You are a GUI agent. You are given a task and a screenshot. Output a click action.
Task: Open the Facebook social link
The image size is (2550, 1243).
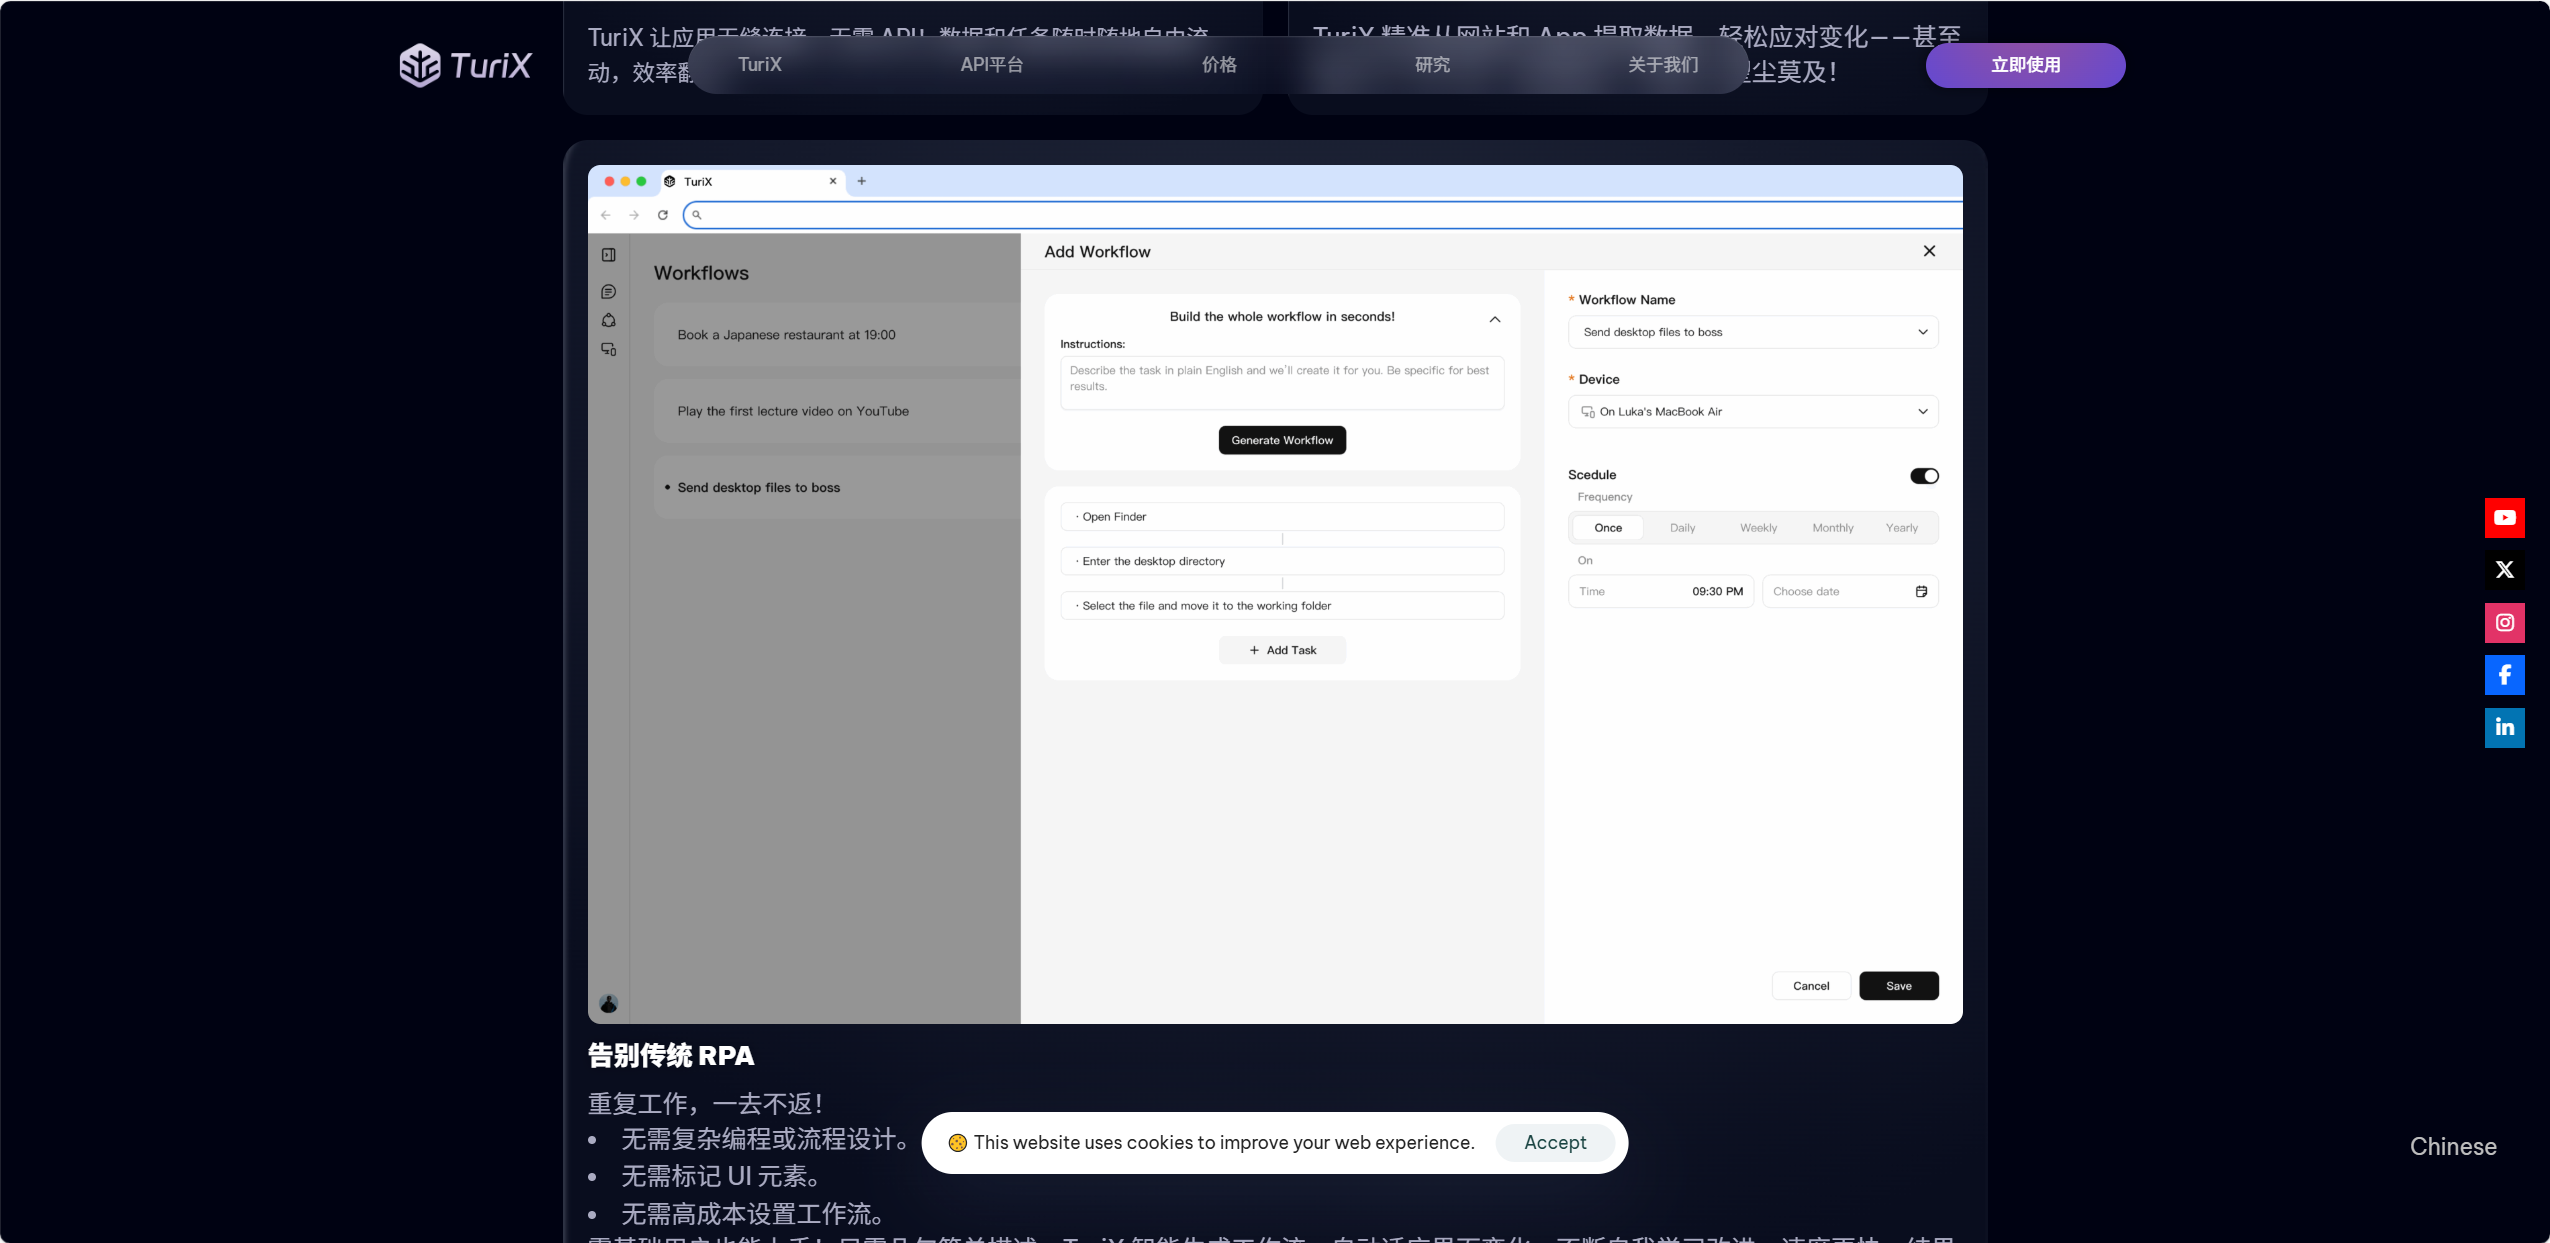(2504, 675)
